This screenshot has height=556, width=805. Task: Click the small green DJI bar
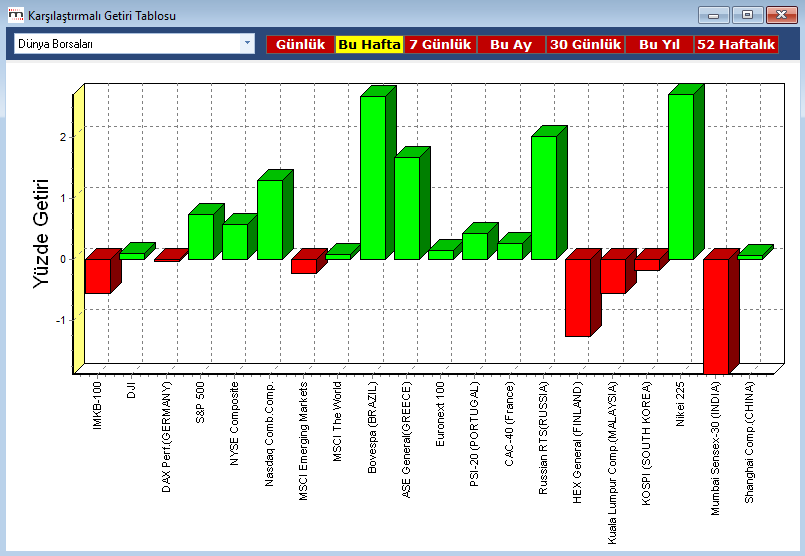132,256
